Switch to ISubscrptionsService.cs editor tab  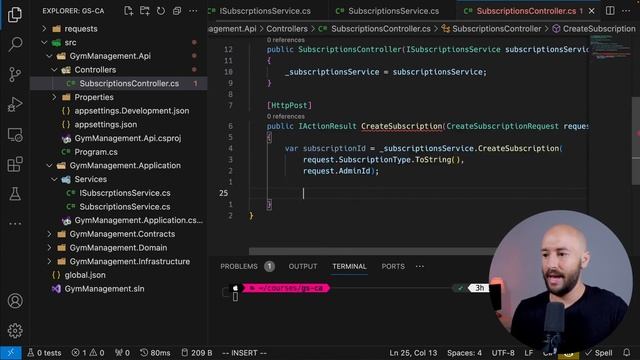pos(265,11)
